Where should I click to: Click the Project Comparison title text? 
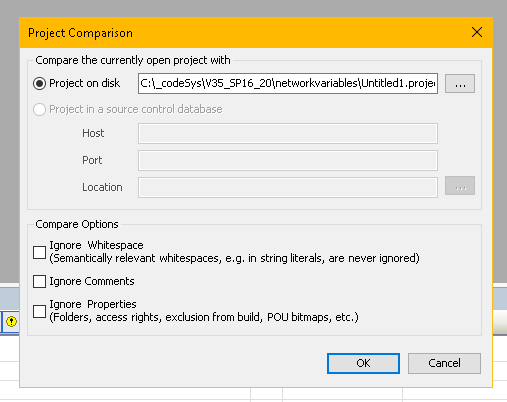80,33
